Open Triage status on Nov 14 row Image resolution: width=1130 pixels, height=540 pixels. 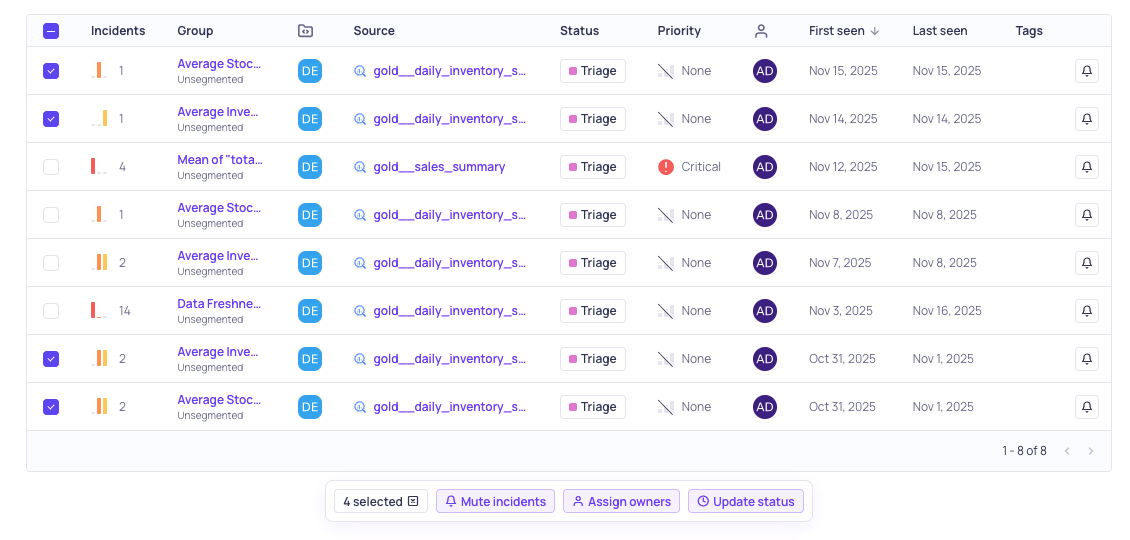pyautogui.click(x=592, y=119)
